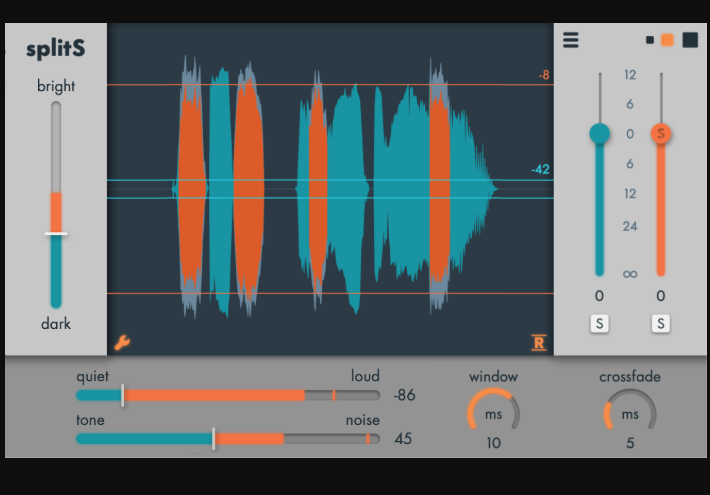Open settings with the wrench icon
The width and height of the screenshot is (710, 495).
coord(122,343)
